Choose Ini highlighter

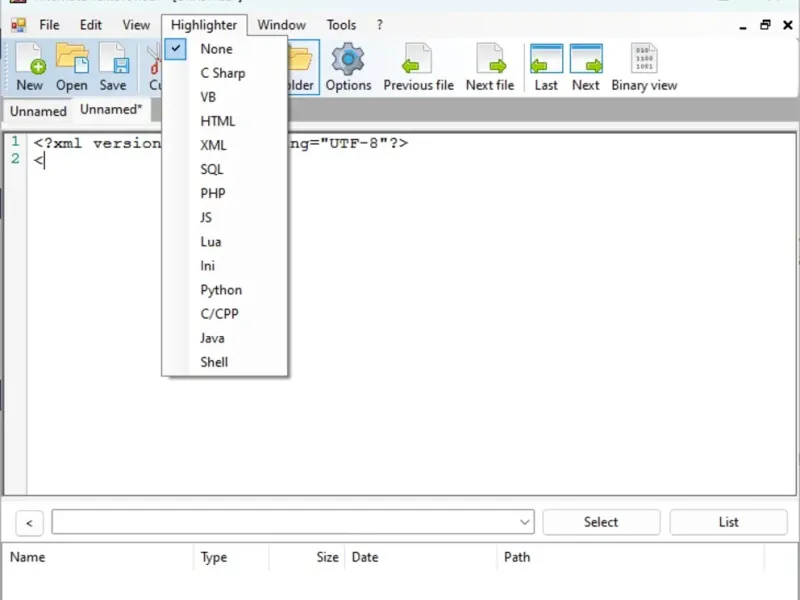pyautogui.click(x=224, y=266)
